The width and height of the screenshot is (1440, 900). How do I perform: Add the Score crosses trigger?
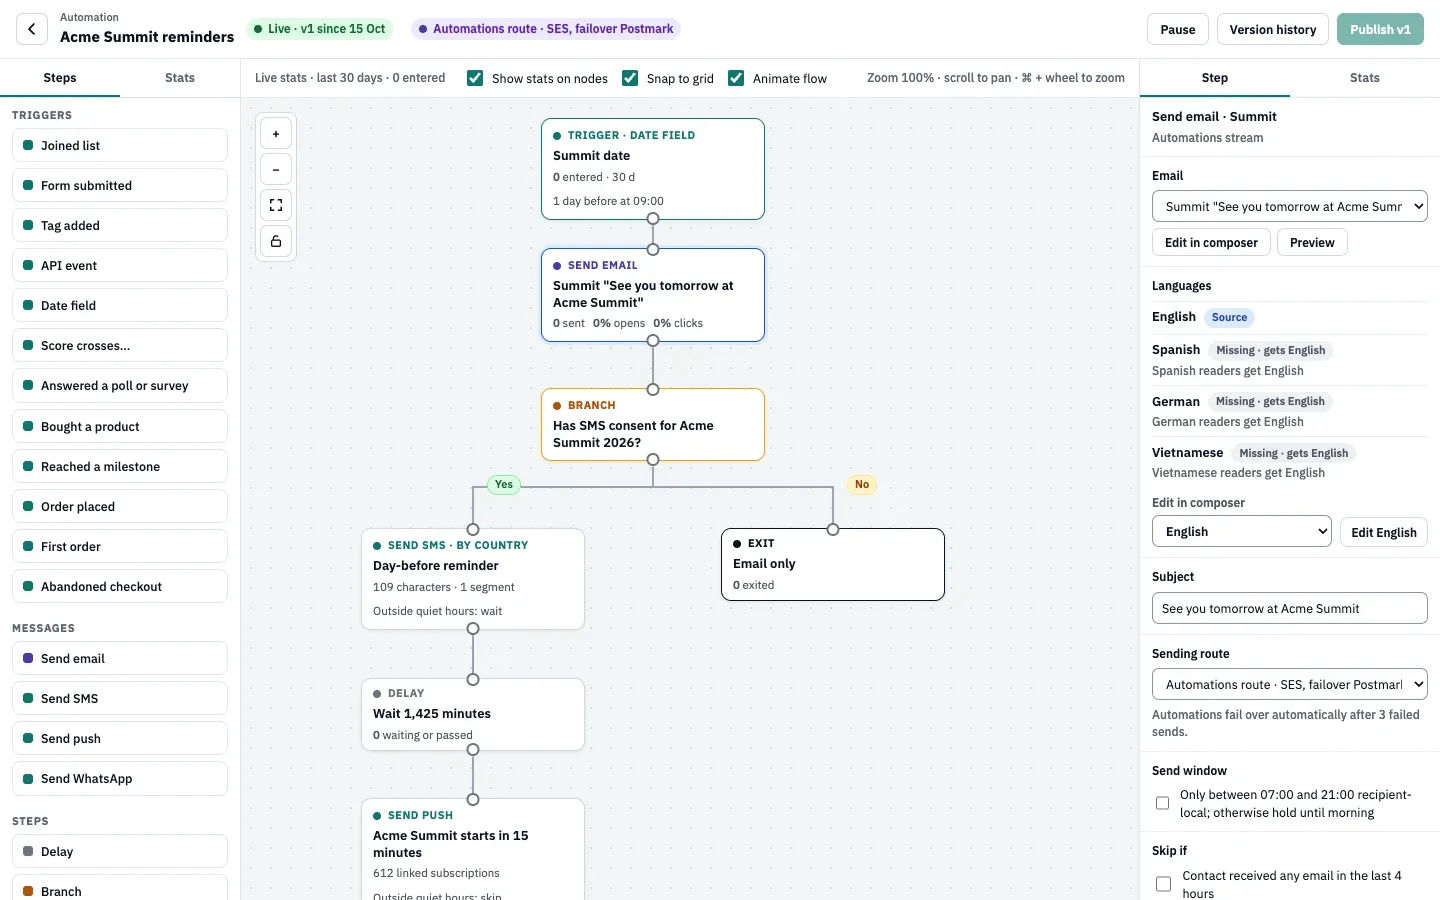click(x=120, y=345)
